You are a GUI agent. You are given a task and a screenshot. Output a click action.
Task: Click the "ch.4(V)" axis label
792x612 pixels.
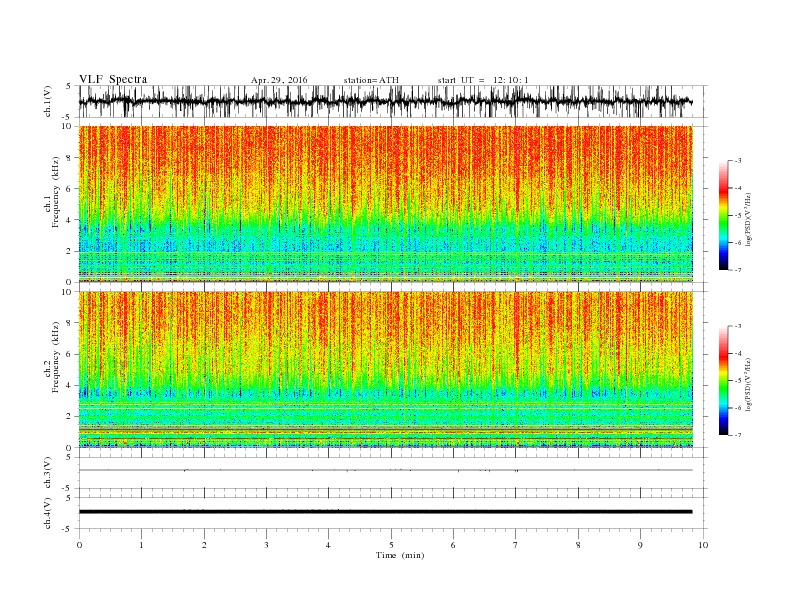click(48, 514)
